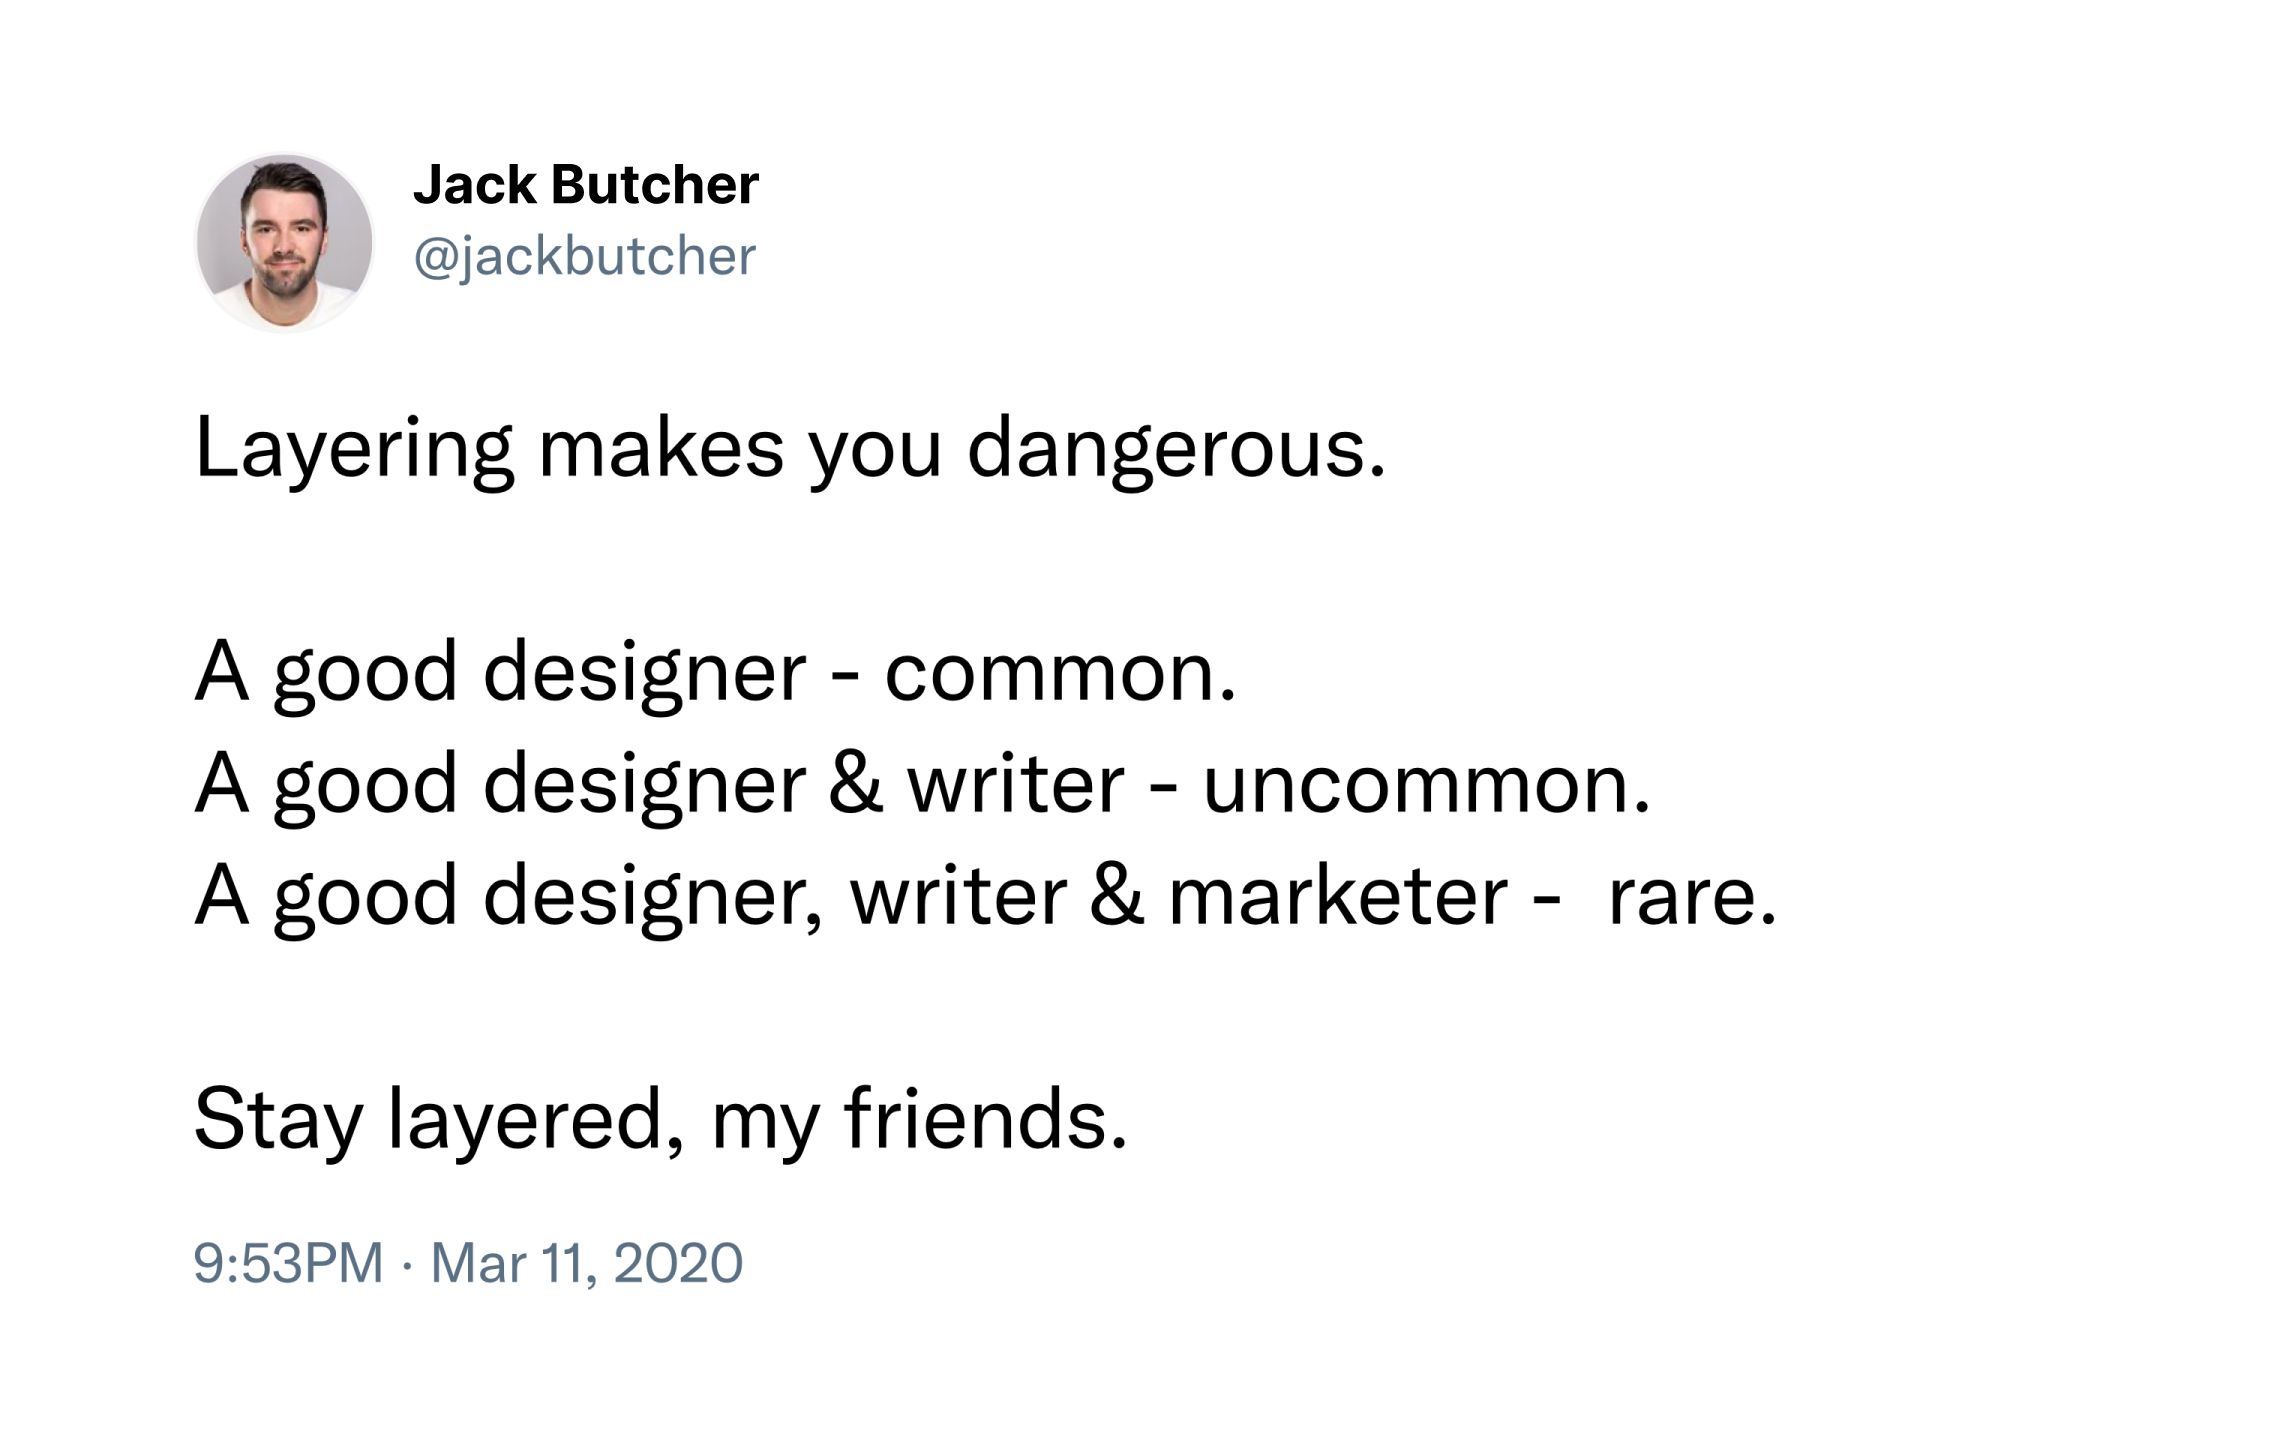Click the word "Layering" in the tweet
This screenshot has width=2295, height=1452.
pyautogui.click(x=354, y=450)
